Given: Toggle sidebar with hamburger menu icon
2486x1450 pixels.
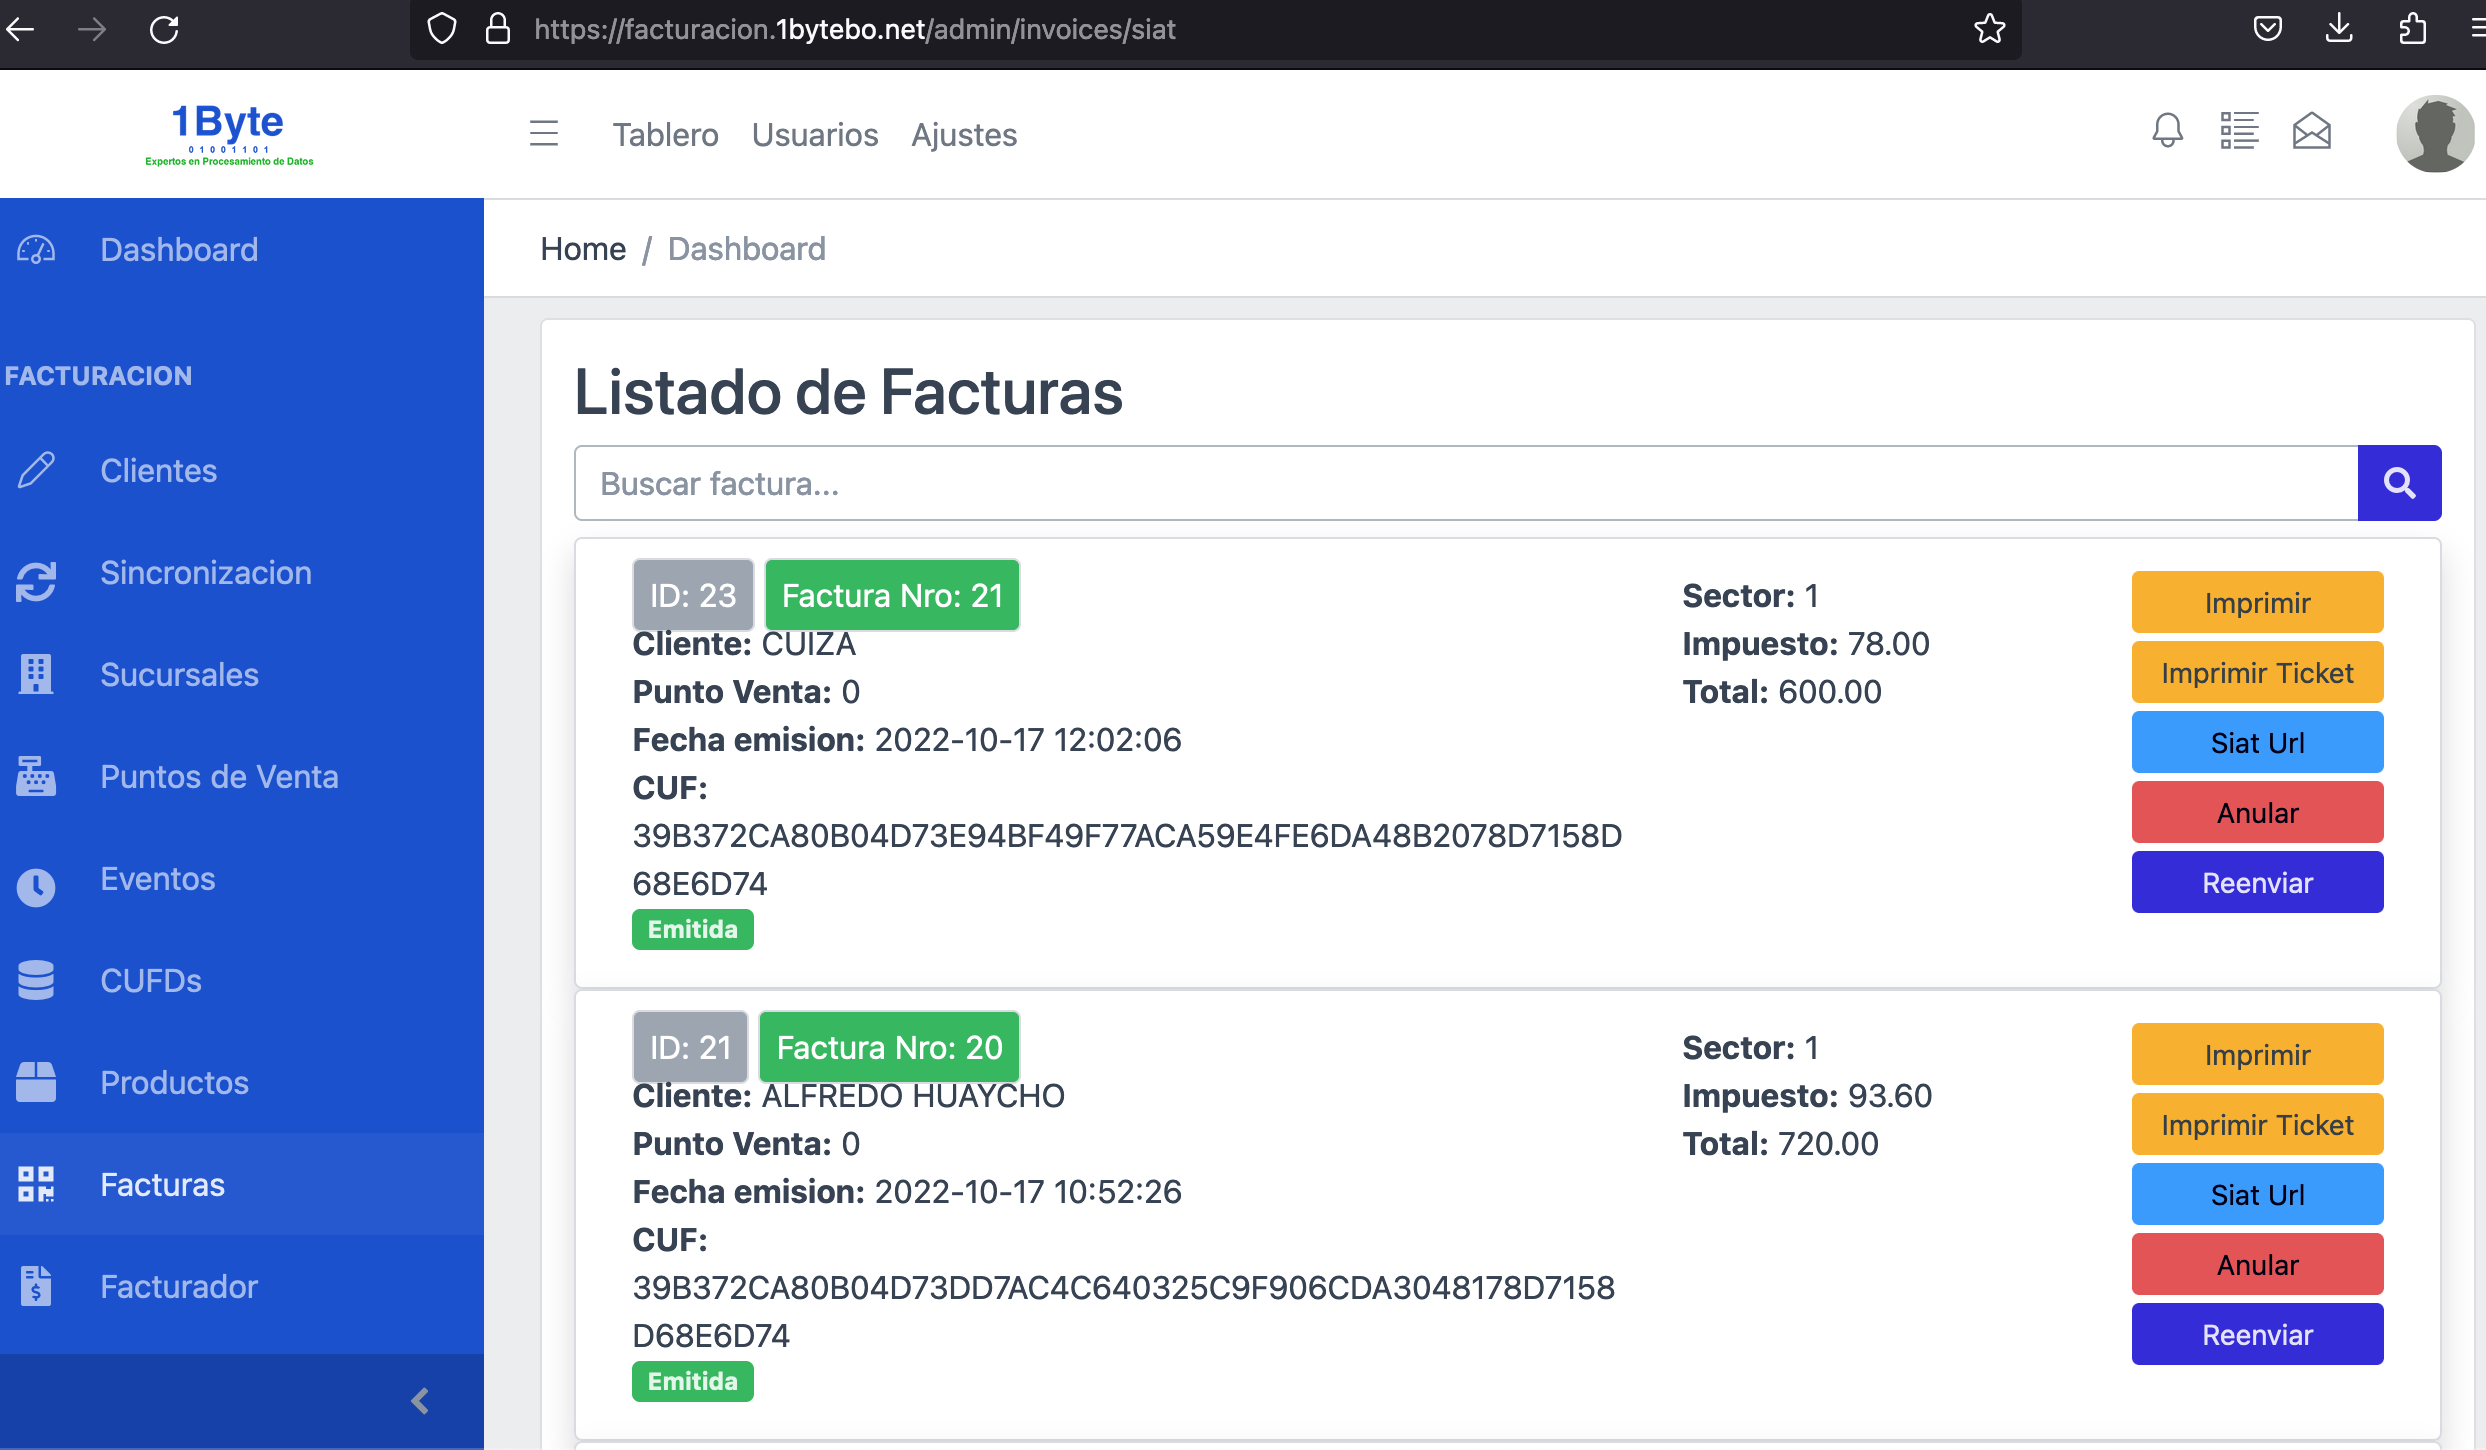Looking at the screenshot, I should (544, 133).
